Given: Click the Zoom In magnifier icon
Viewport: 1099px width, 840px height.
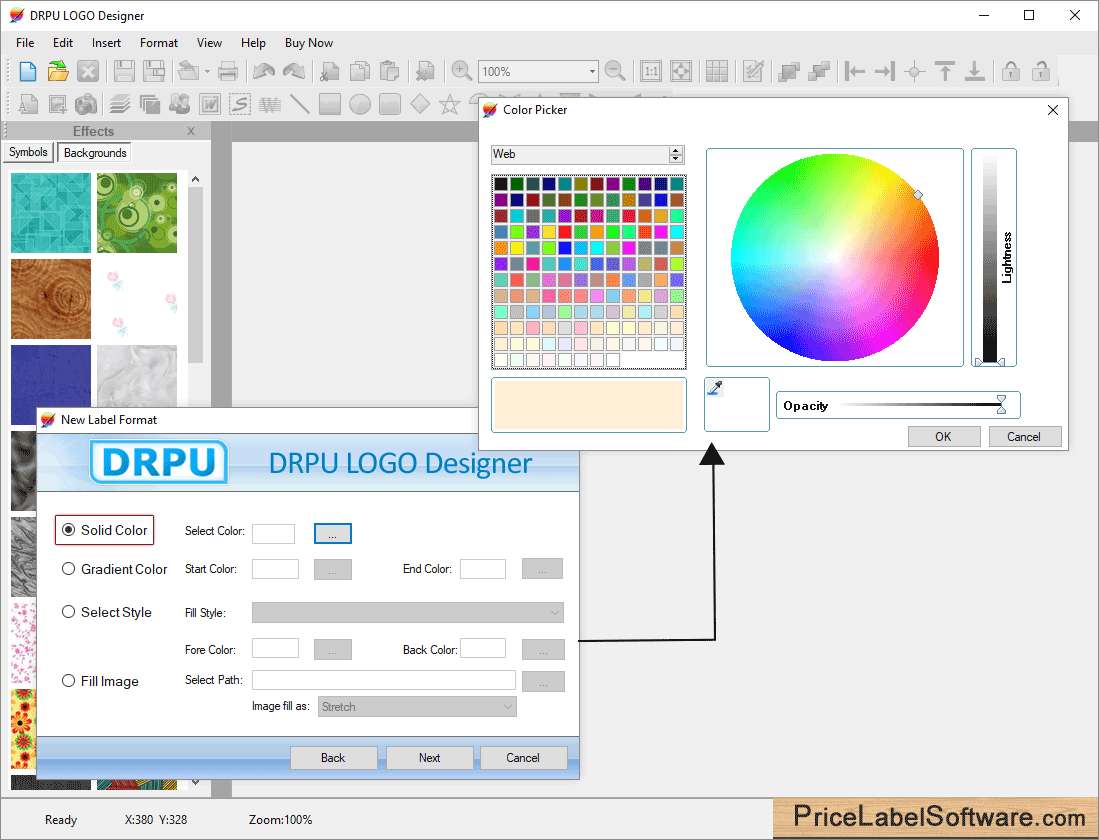Looking at the screenshot, I should 461,71.
